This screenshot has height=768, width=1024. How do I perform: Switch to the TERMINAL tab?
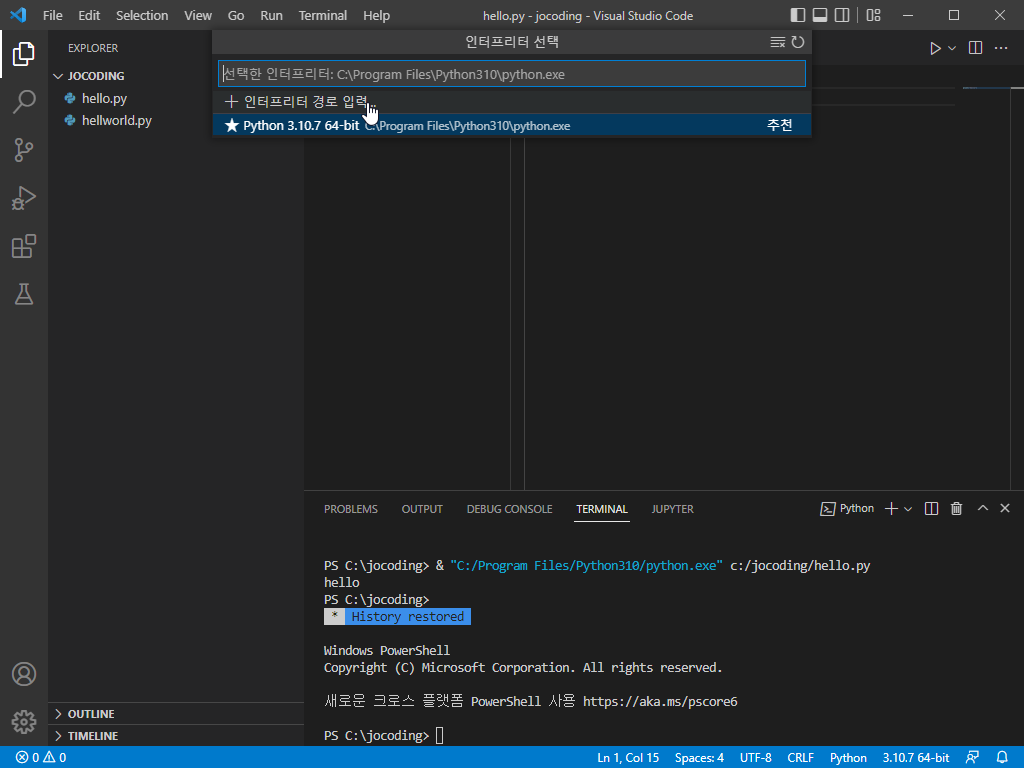[x=601, y=509]
